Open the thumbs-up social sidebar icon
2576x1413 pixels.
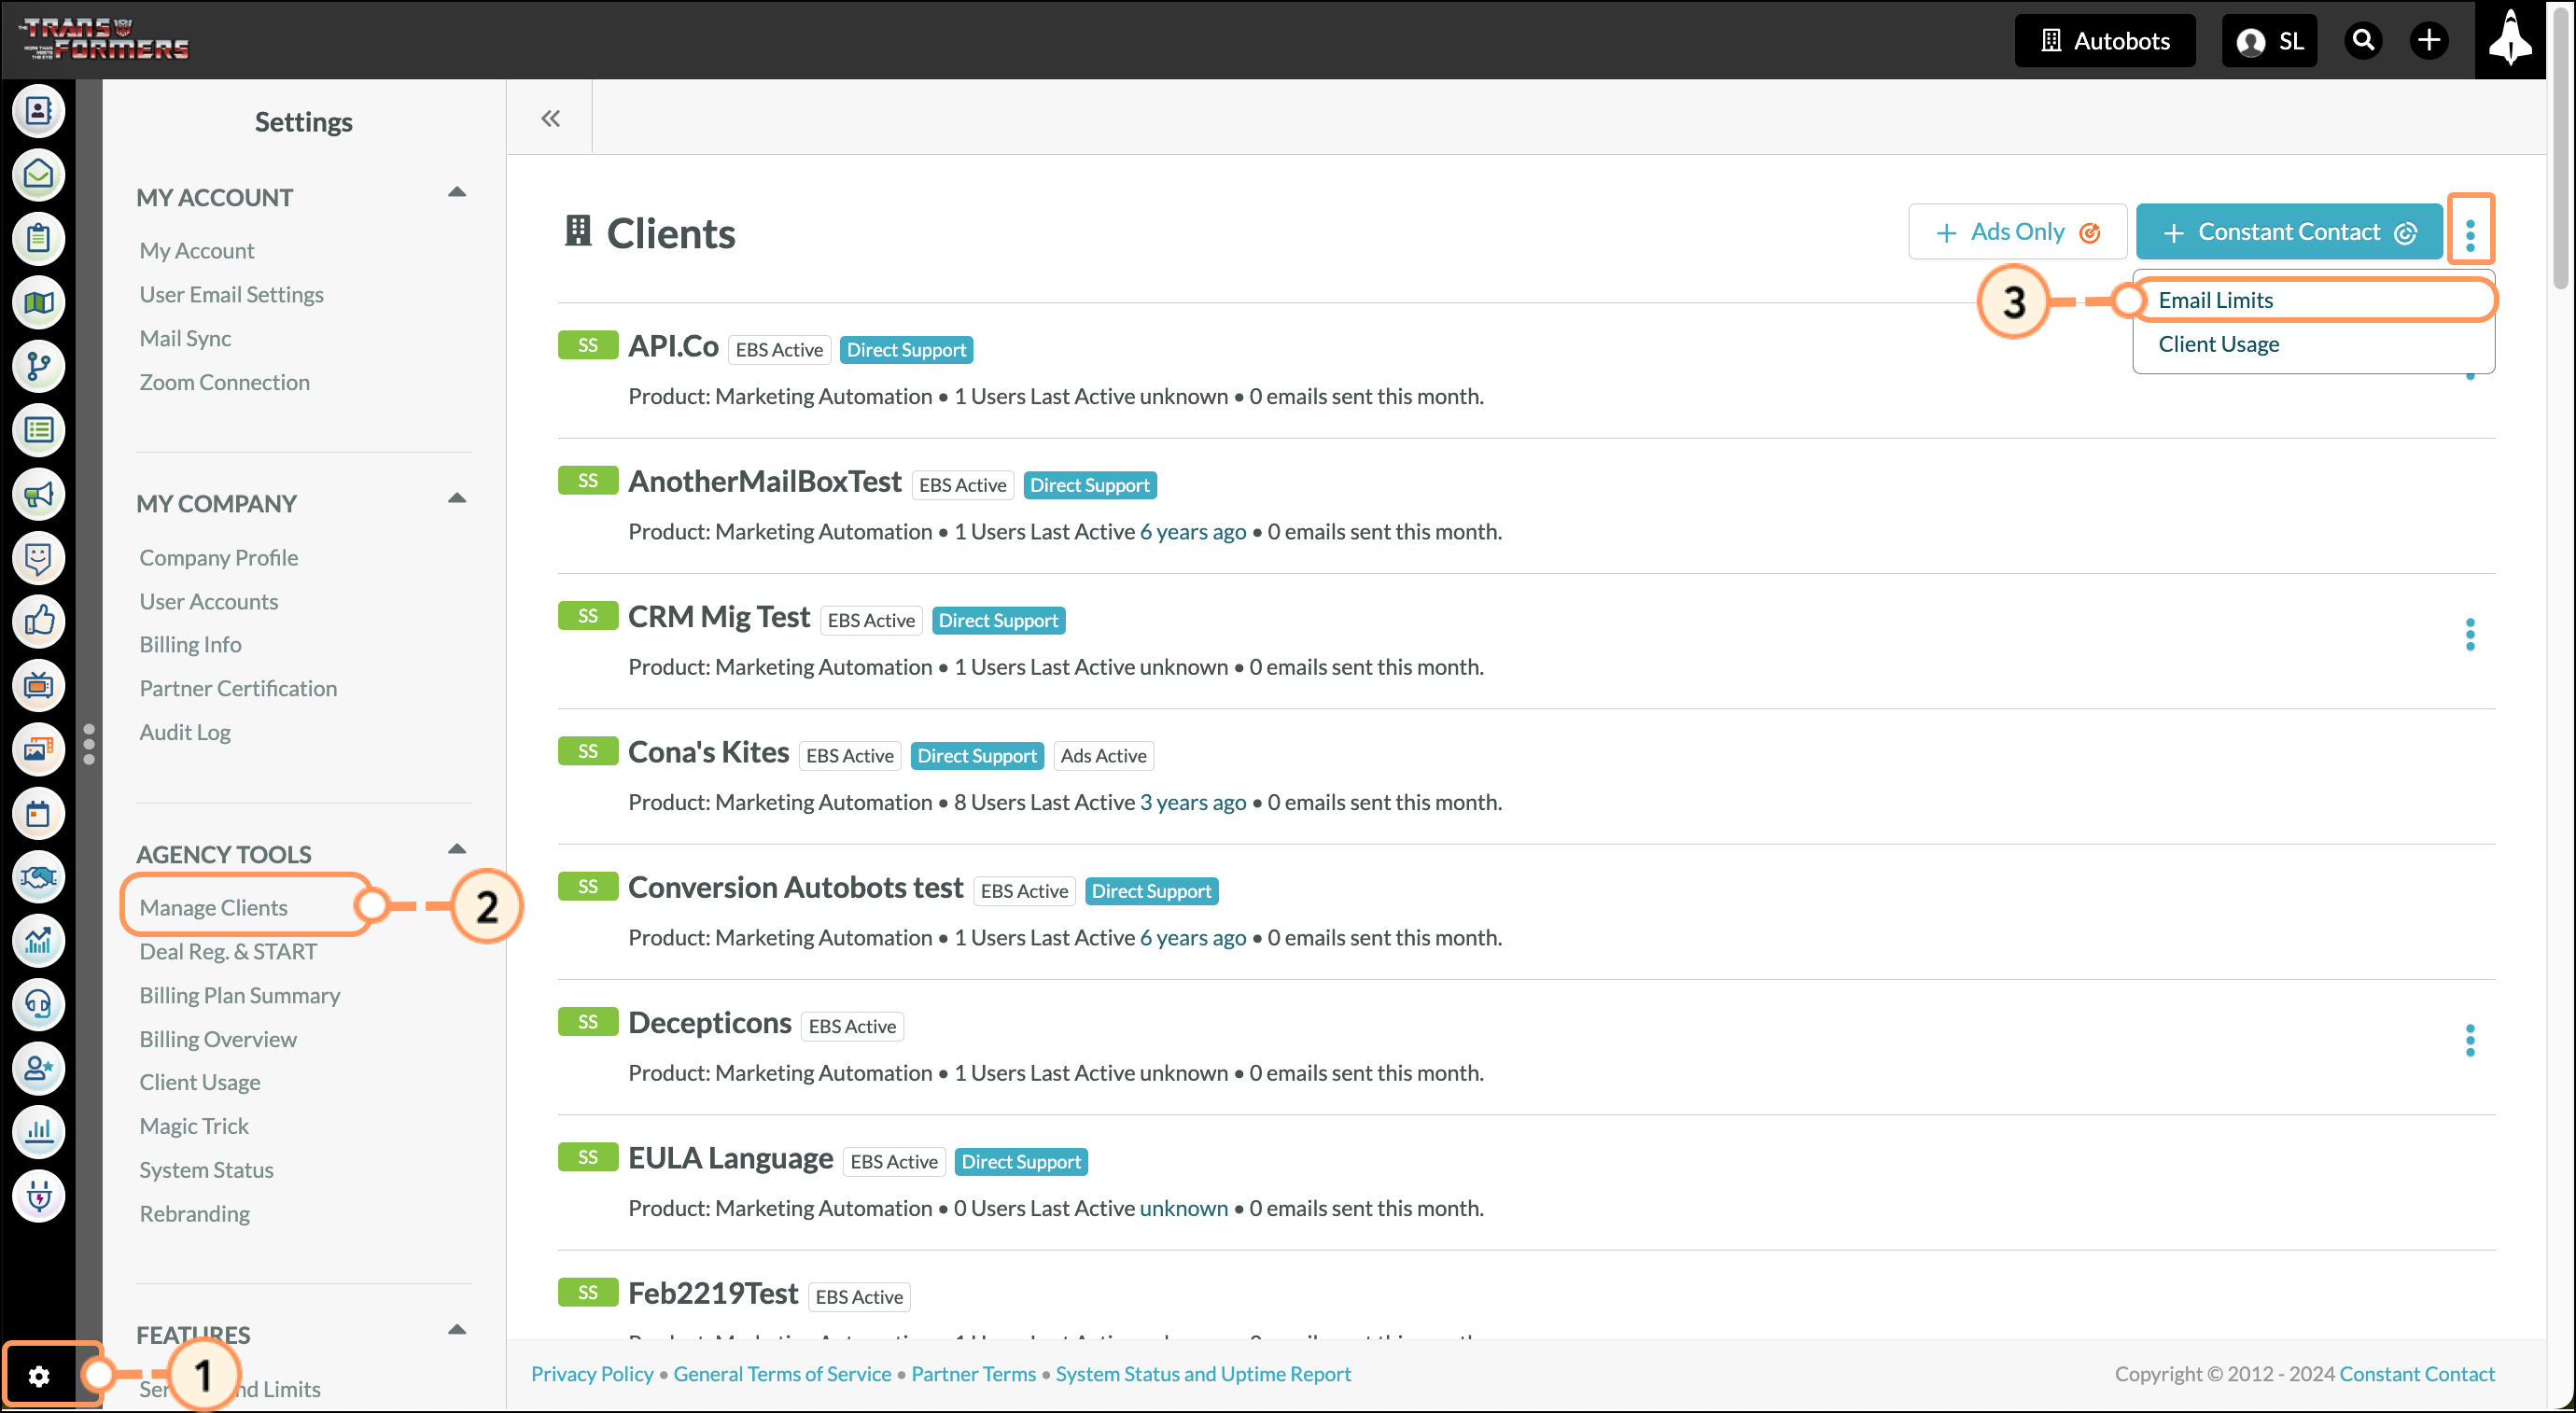(x=38, y=621)
